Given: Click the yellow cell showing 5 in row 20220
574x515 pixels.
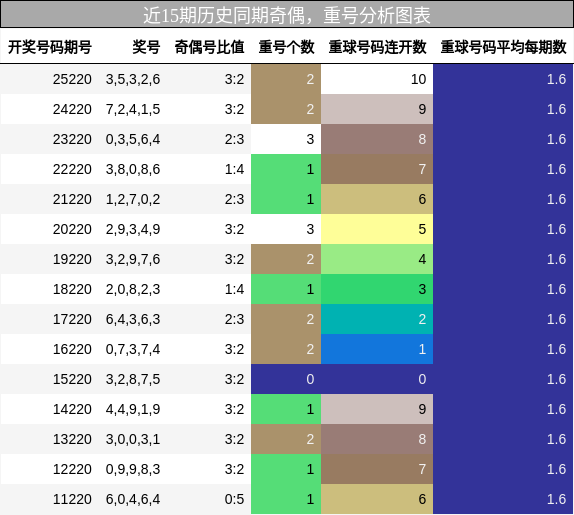Looking at the screenshot, I should 377,229.
